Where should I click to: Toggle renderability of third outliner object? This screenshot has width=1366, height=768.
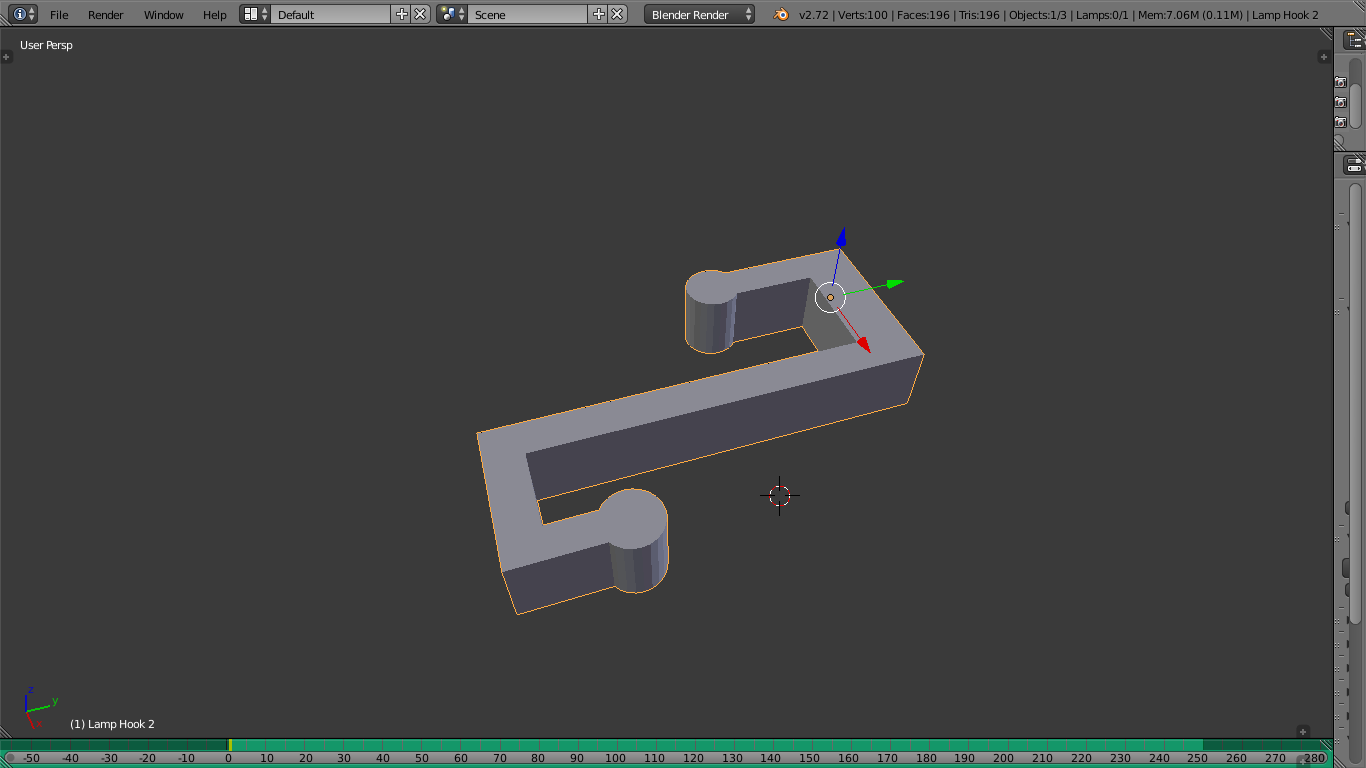[x=1341, y=123]
